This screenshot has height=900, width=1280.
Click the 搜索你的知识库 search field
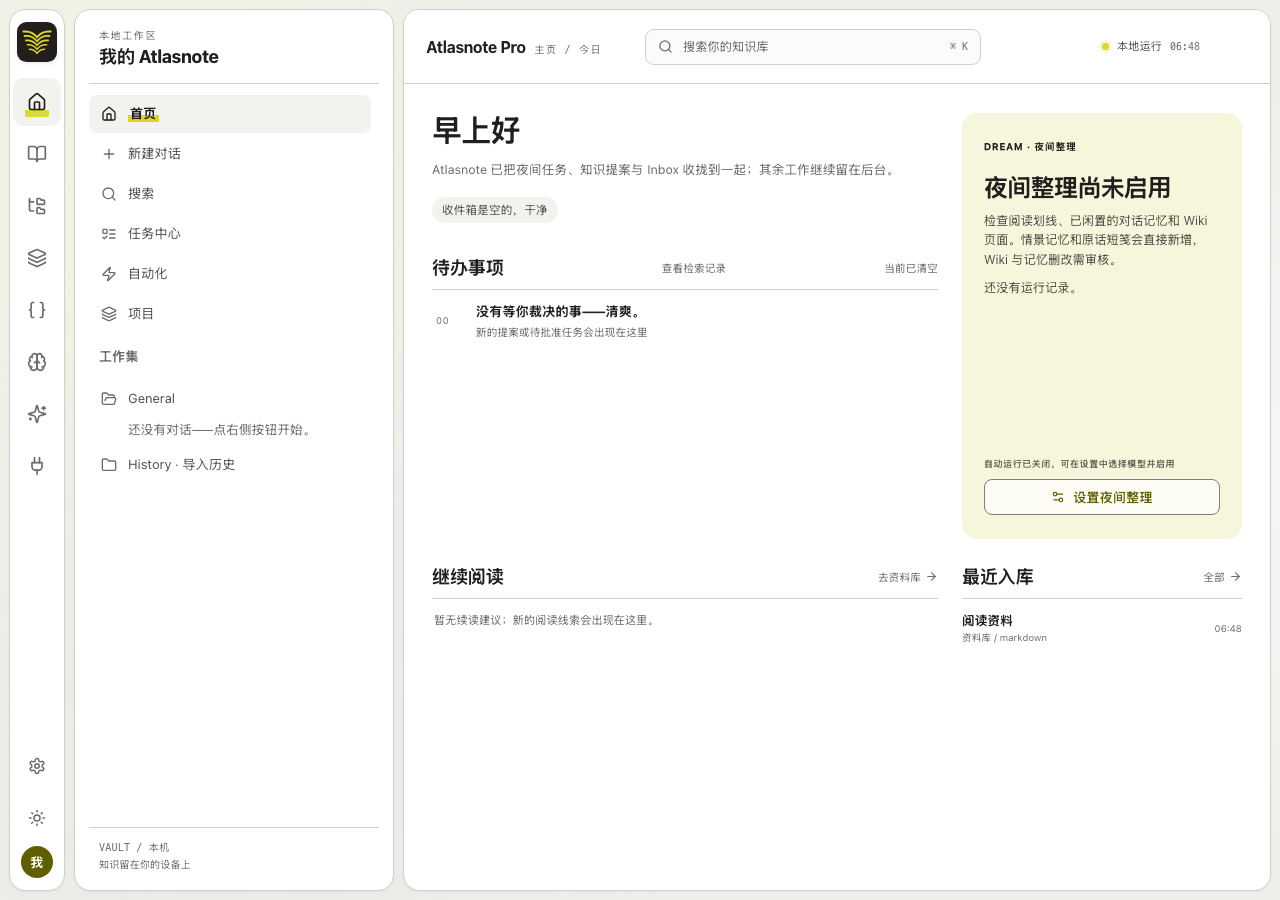coord(813,47)
